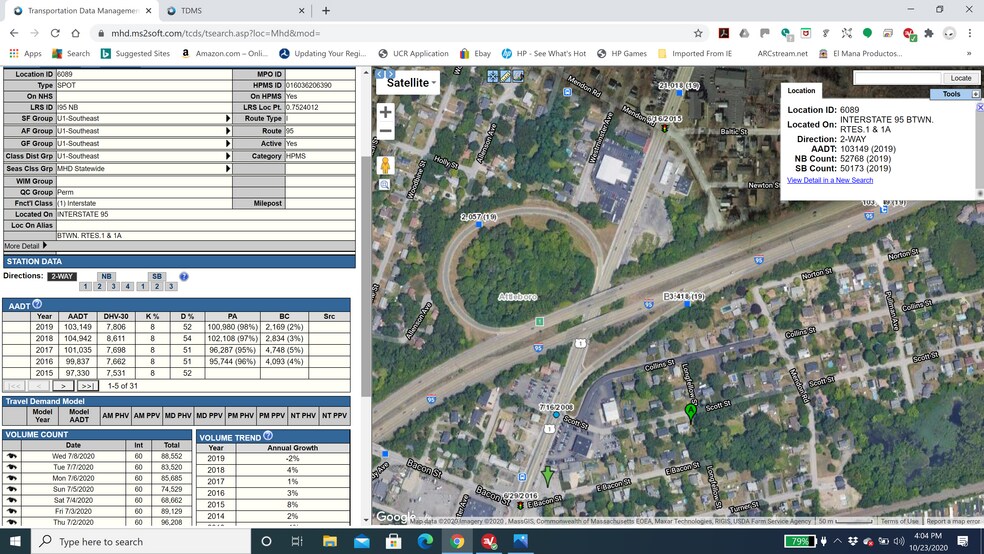Image resolution: width=984 pixels, height=554 pixels.
Task: Expand the Class Dist Grp arrow
Action: click(228, 156)
